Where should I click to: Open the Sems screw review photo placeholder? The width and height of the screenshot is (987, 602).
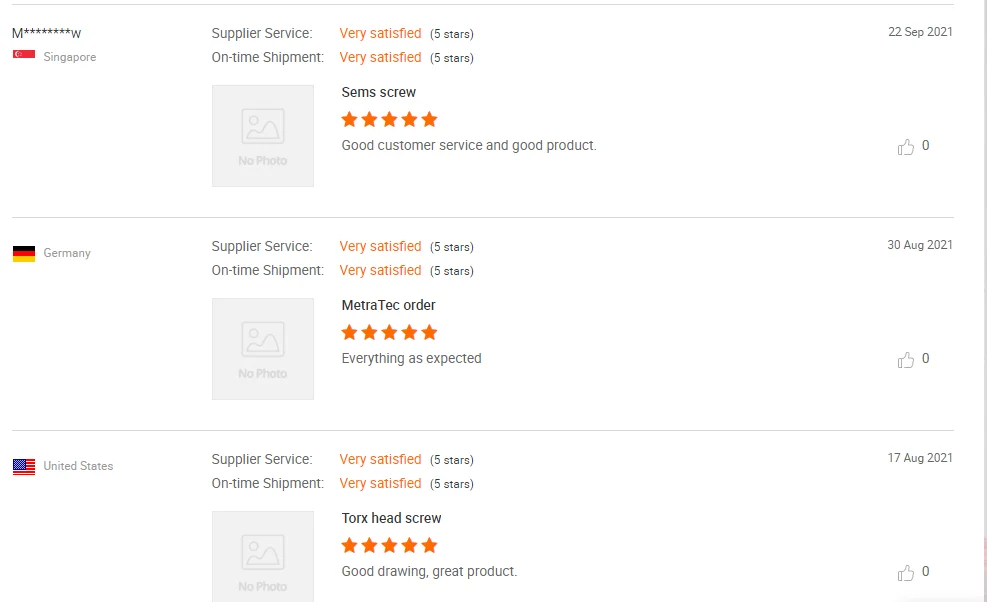(263, 136)
